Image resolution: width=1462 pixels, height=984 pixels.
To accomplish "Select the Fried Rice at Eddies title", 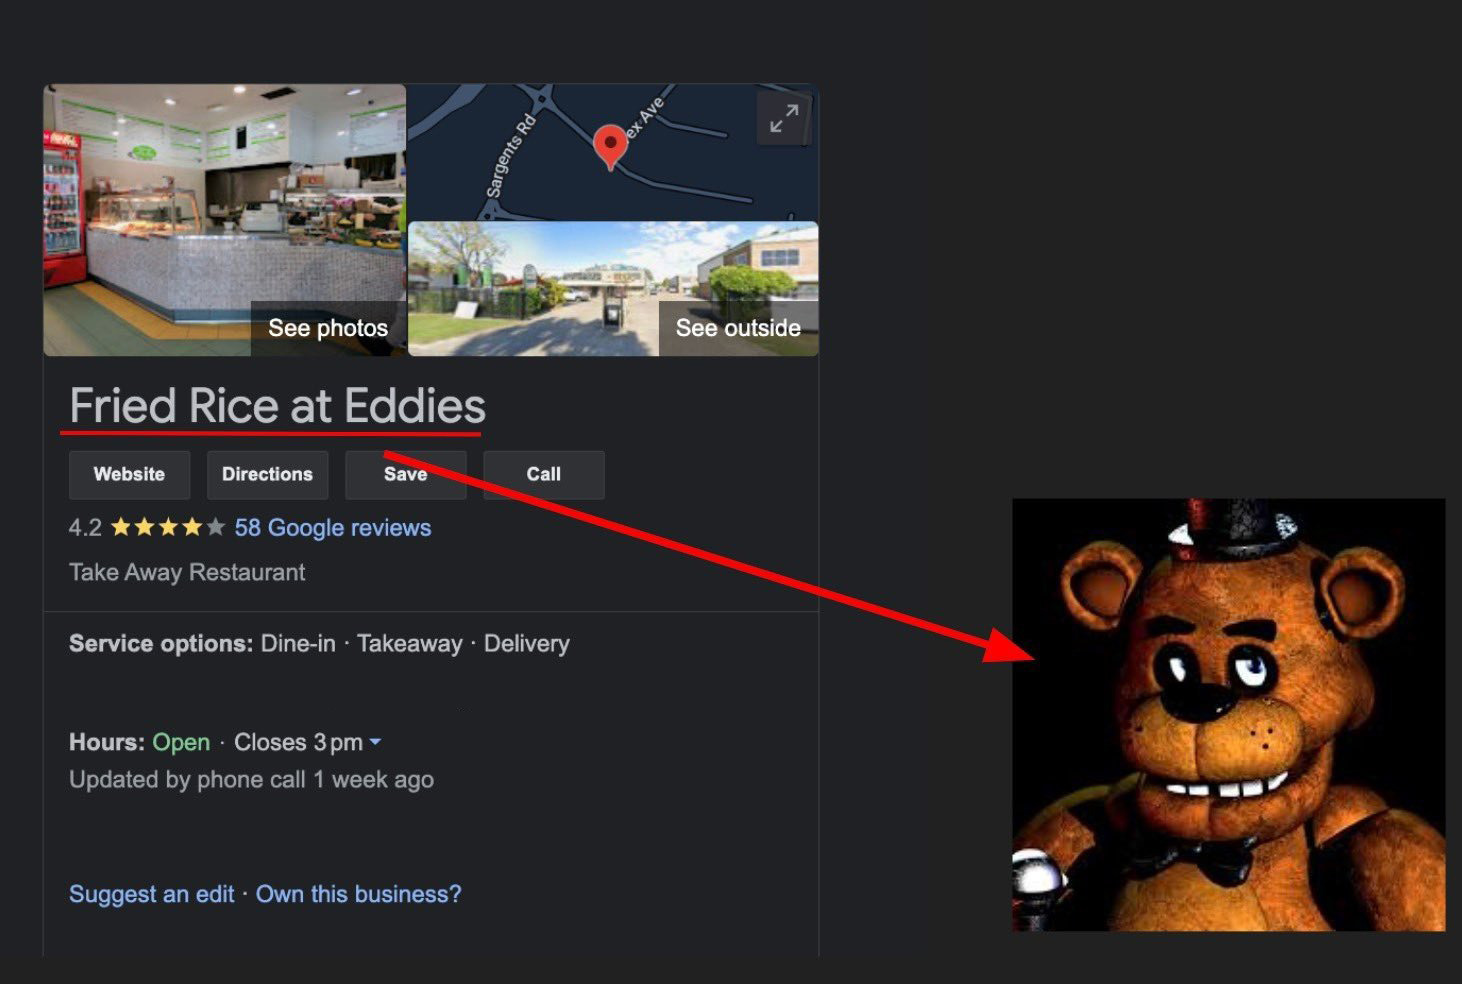I will [x=277, y=406].
